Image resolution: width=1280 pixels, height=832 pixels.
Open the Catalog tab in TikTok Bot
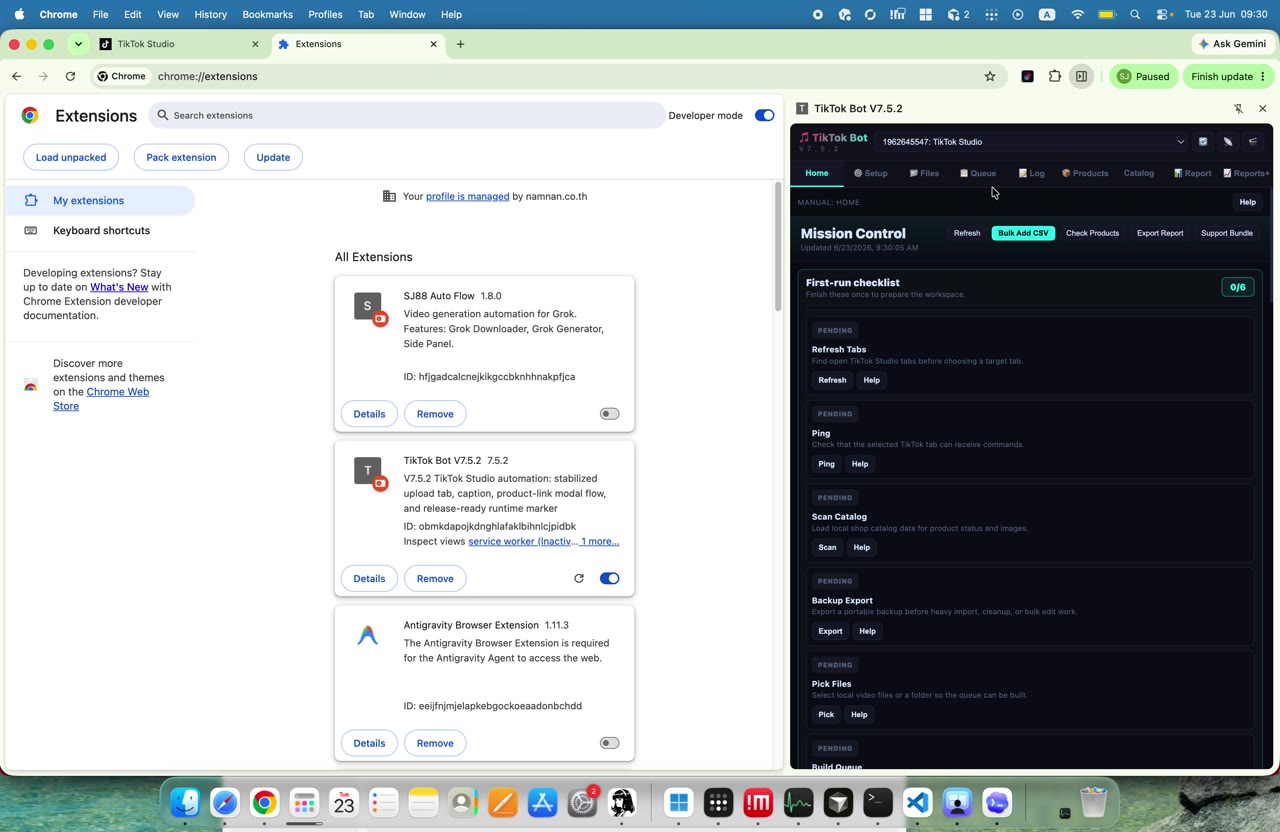1139,173
